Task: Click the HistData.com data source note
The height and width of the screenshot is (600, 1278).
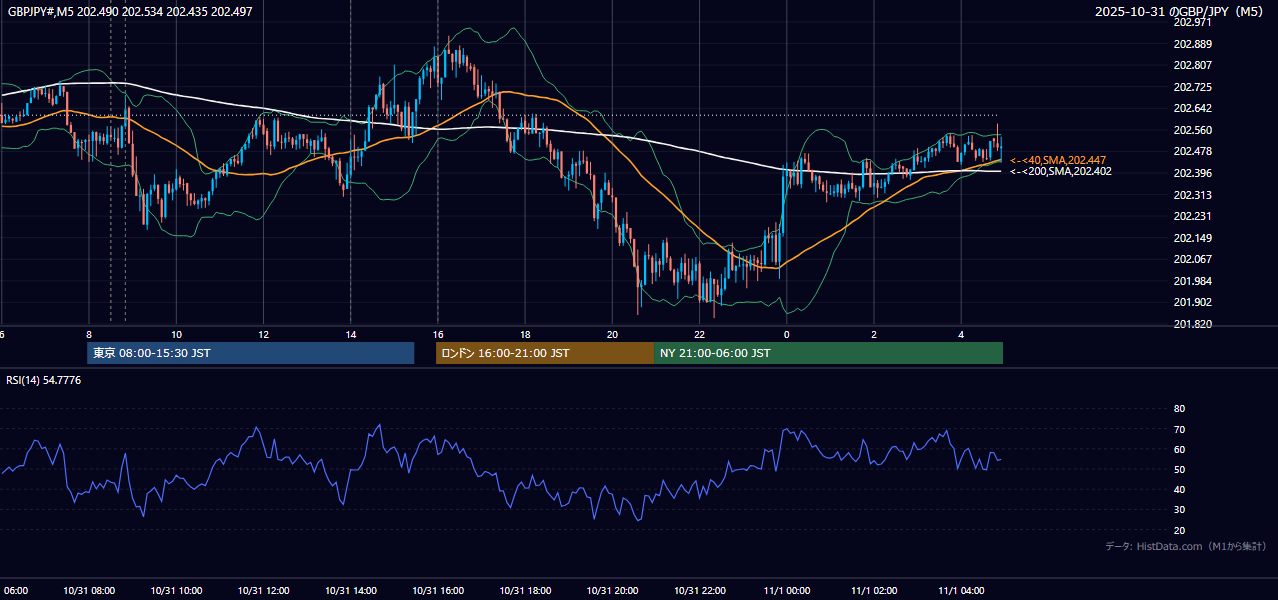Action: [x=1186, y=546]
